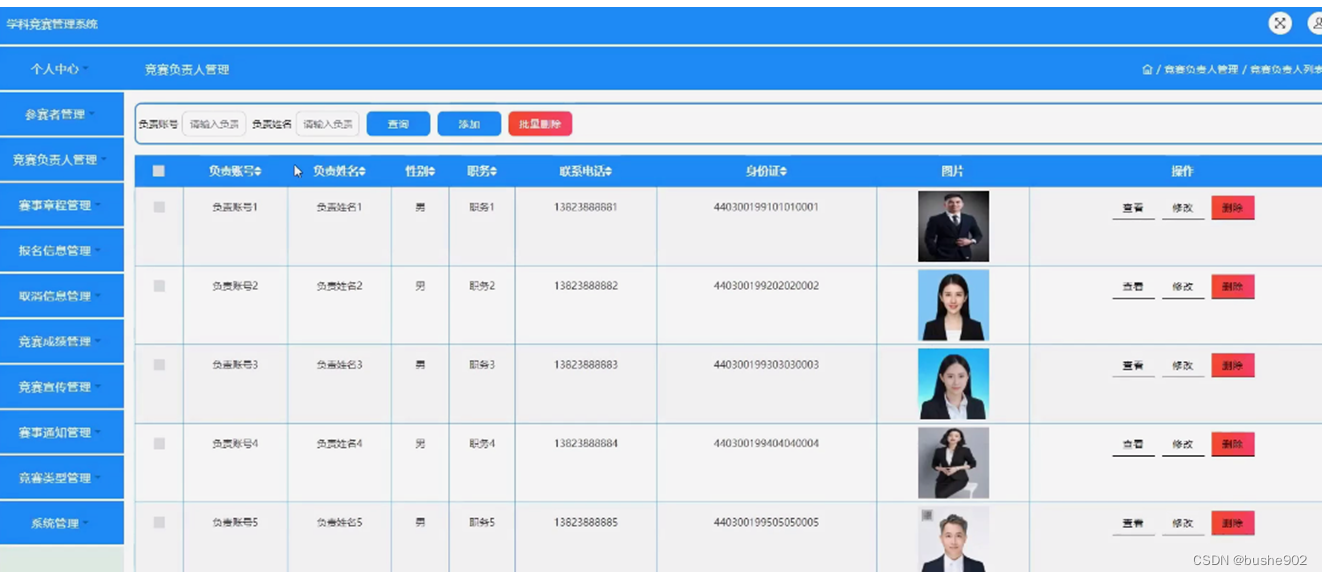Open photo thumbnail in 负责账号4 row
The height and width of the screenshot is (575, 1322).
pyautogui.click(x=953, y=463)
